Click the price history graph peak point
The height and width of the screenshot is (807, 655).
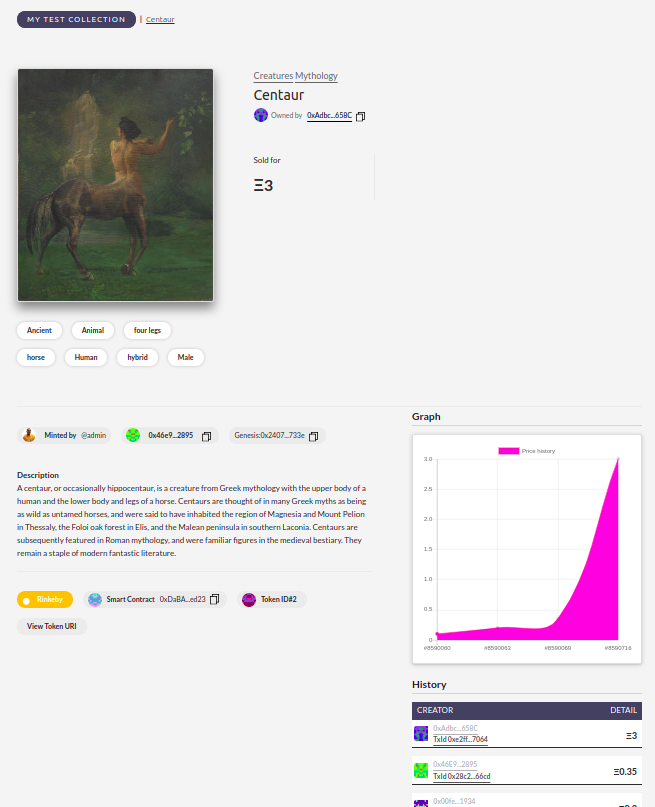618,459
